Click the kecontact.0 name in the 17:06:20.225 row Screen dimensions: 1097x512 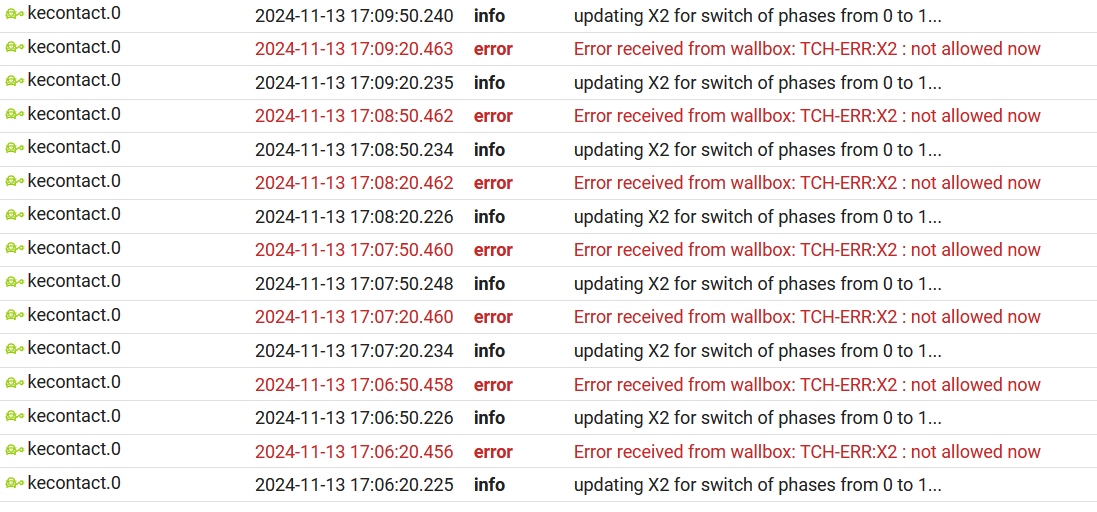[x=74, y=483]
